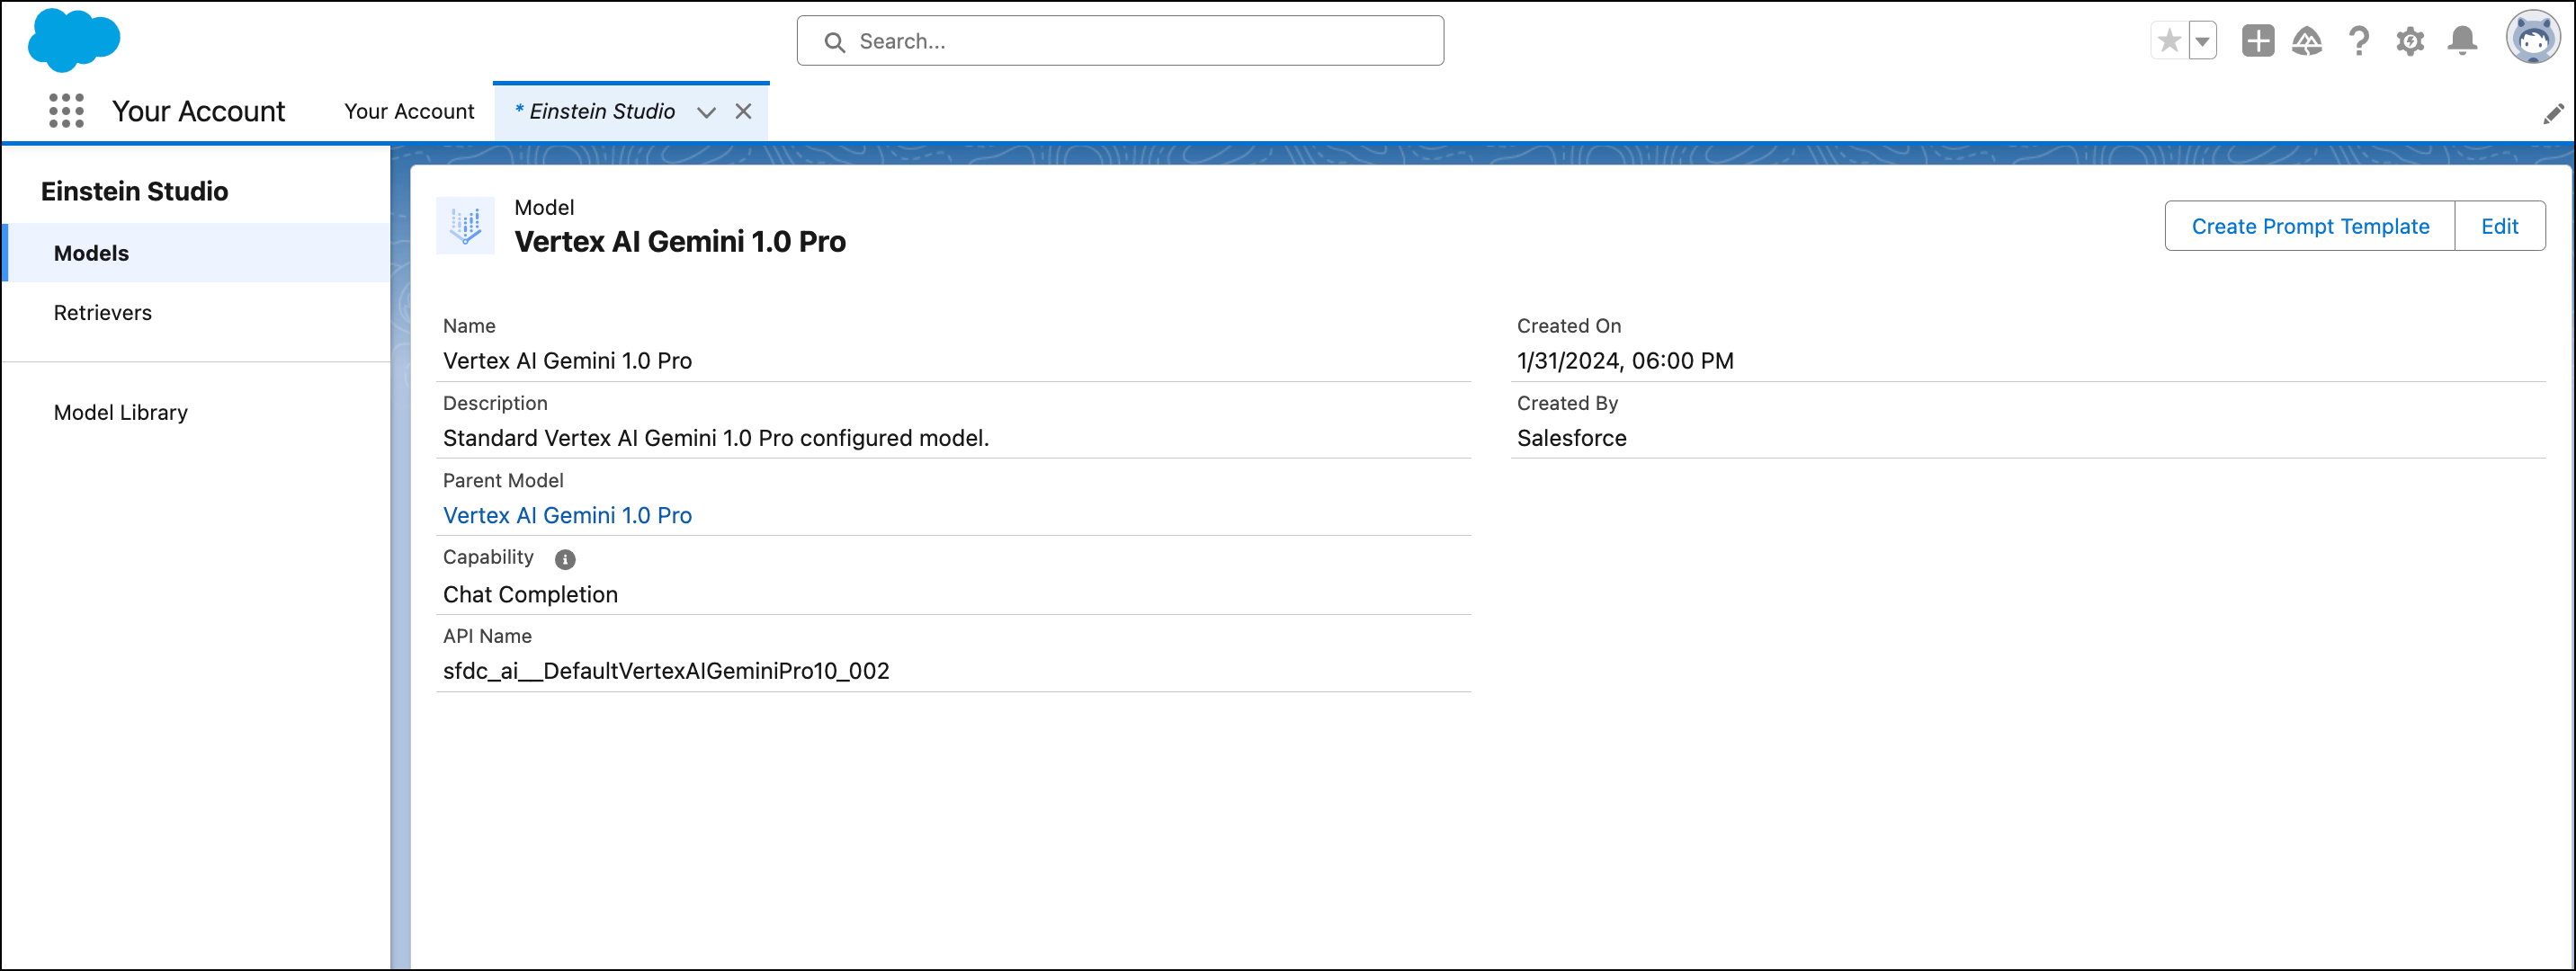Open the user profile avatar
Image resolution: width=2576 pixels, height=971 pixels.
point(2533,38)
